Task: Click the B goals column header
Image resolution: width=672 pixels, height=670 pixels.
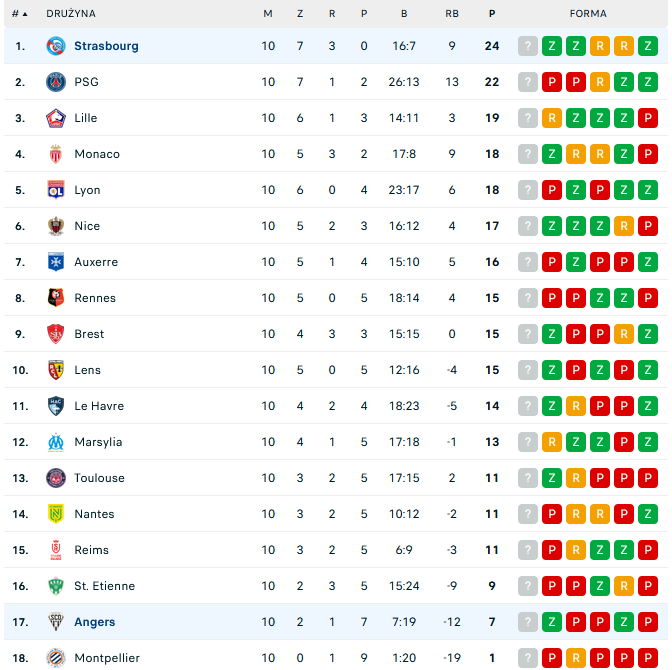Action: (404, 14)
